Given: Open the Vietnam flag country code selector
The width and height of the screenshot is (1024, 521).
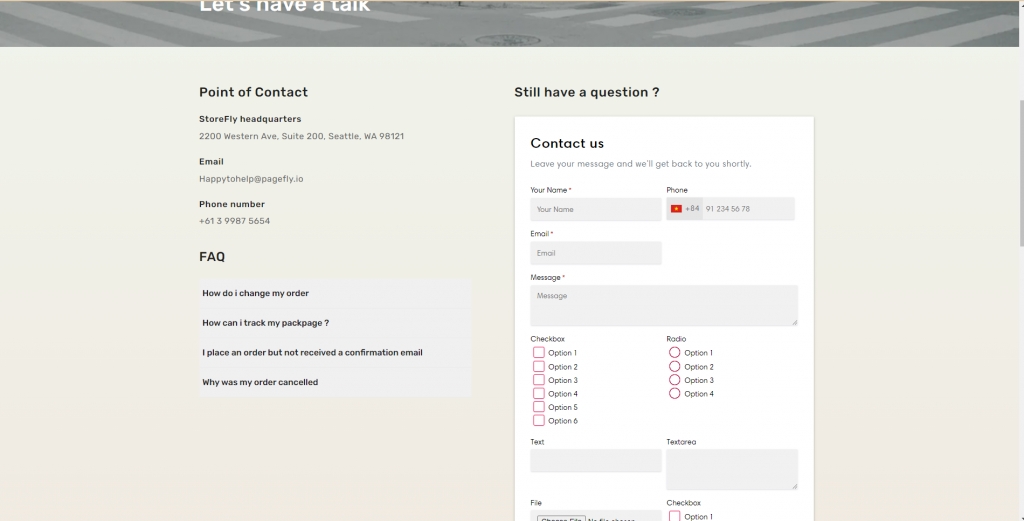Looking at the screenshot, I should tap(684, 209).
